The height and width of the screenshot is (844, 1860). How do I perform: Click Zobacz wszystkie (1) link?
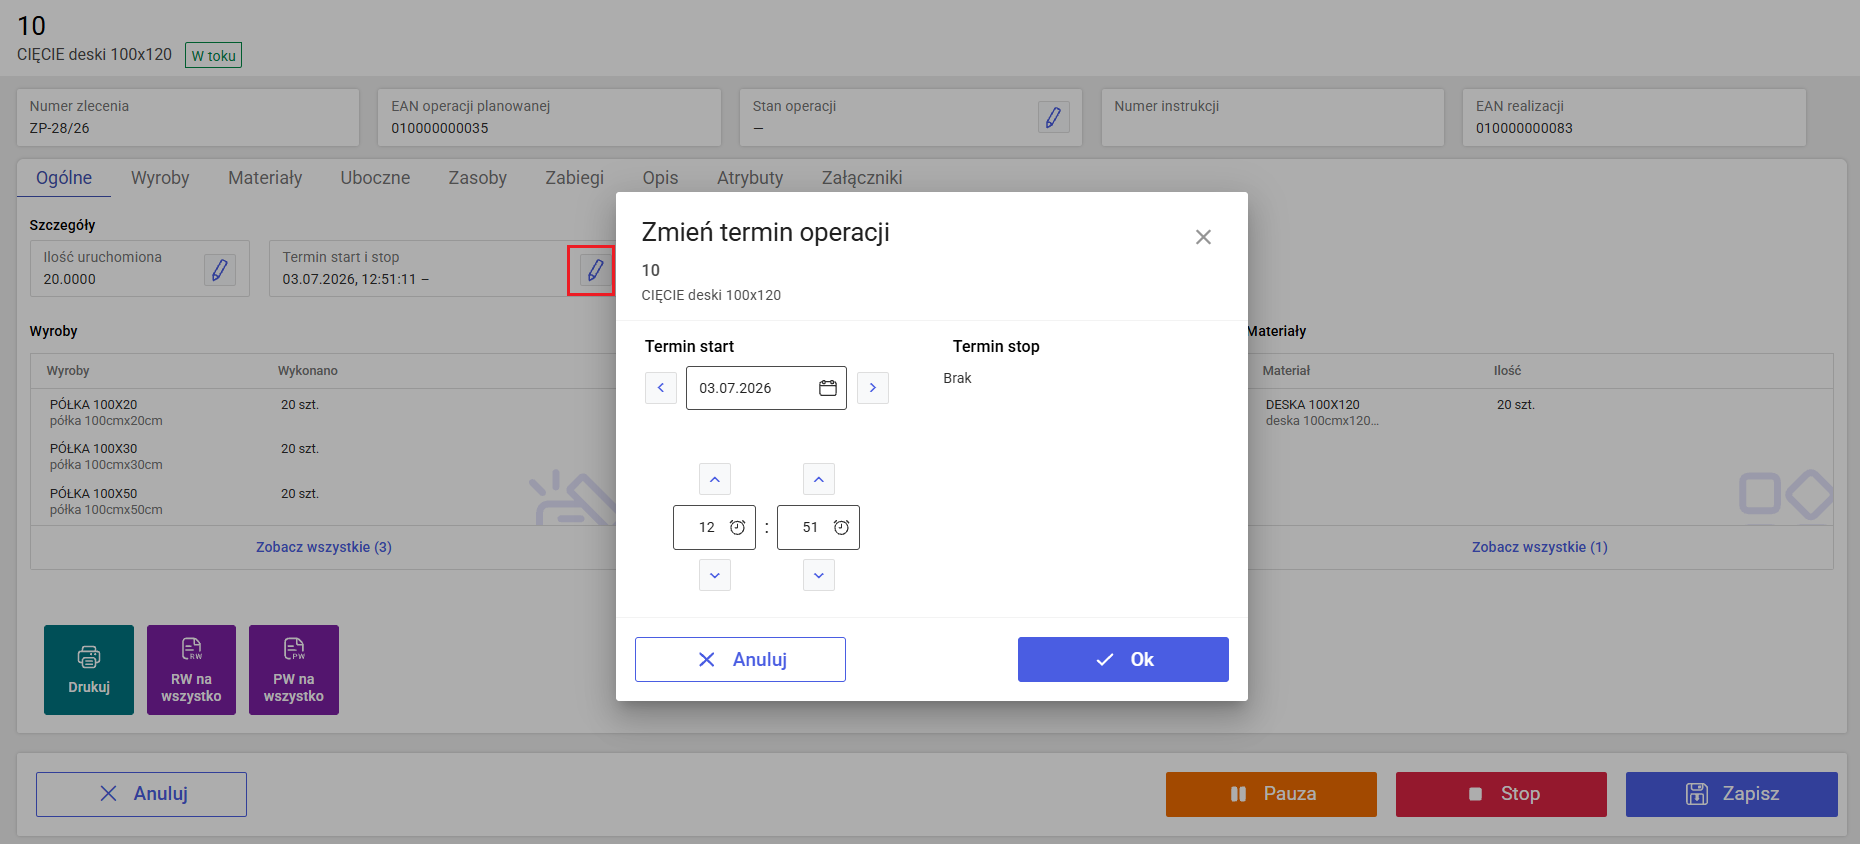(x=1540, y=547)
